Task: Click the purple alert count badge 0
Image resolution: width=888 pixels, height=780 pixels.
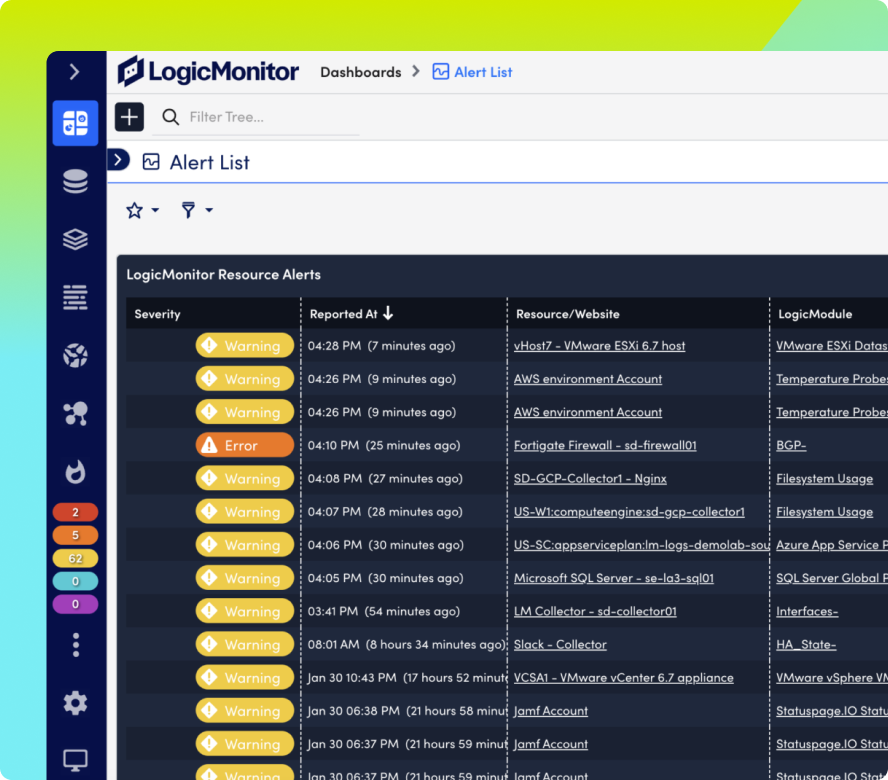Action: click(75, 604)
